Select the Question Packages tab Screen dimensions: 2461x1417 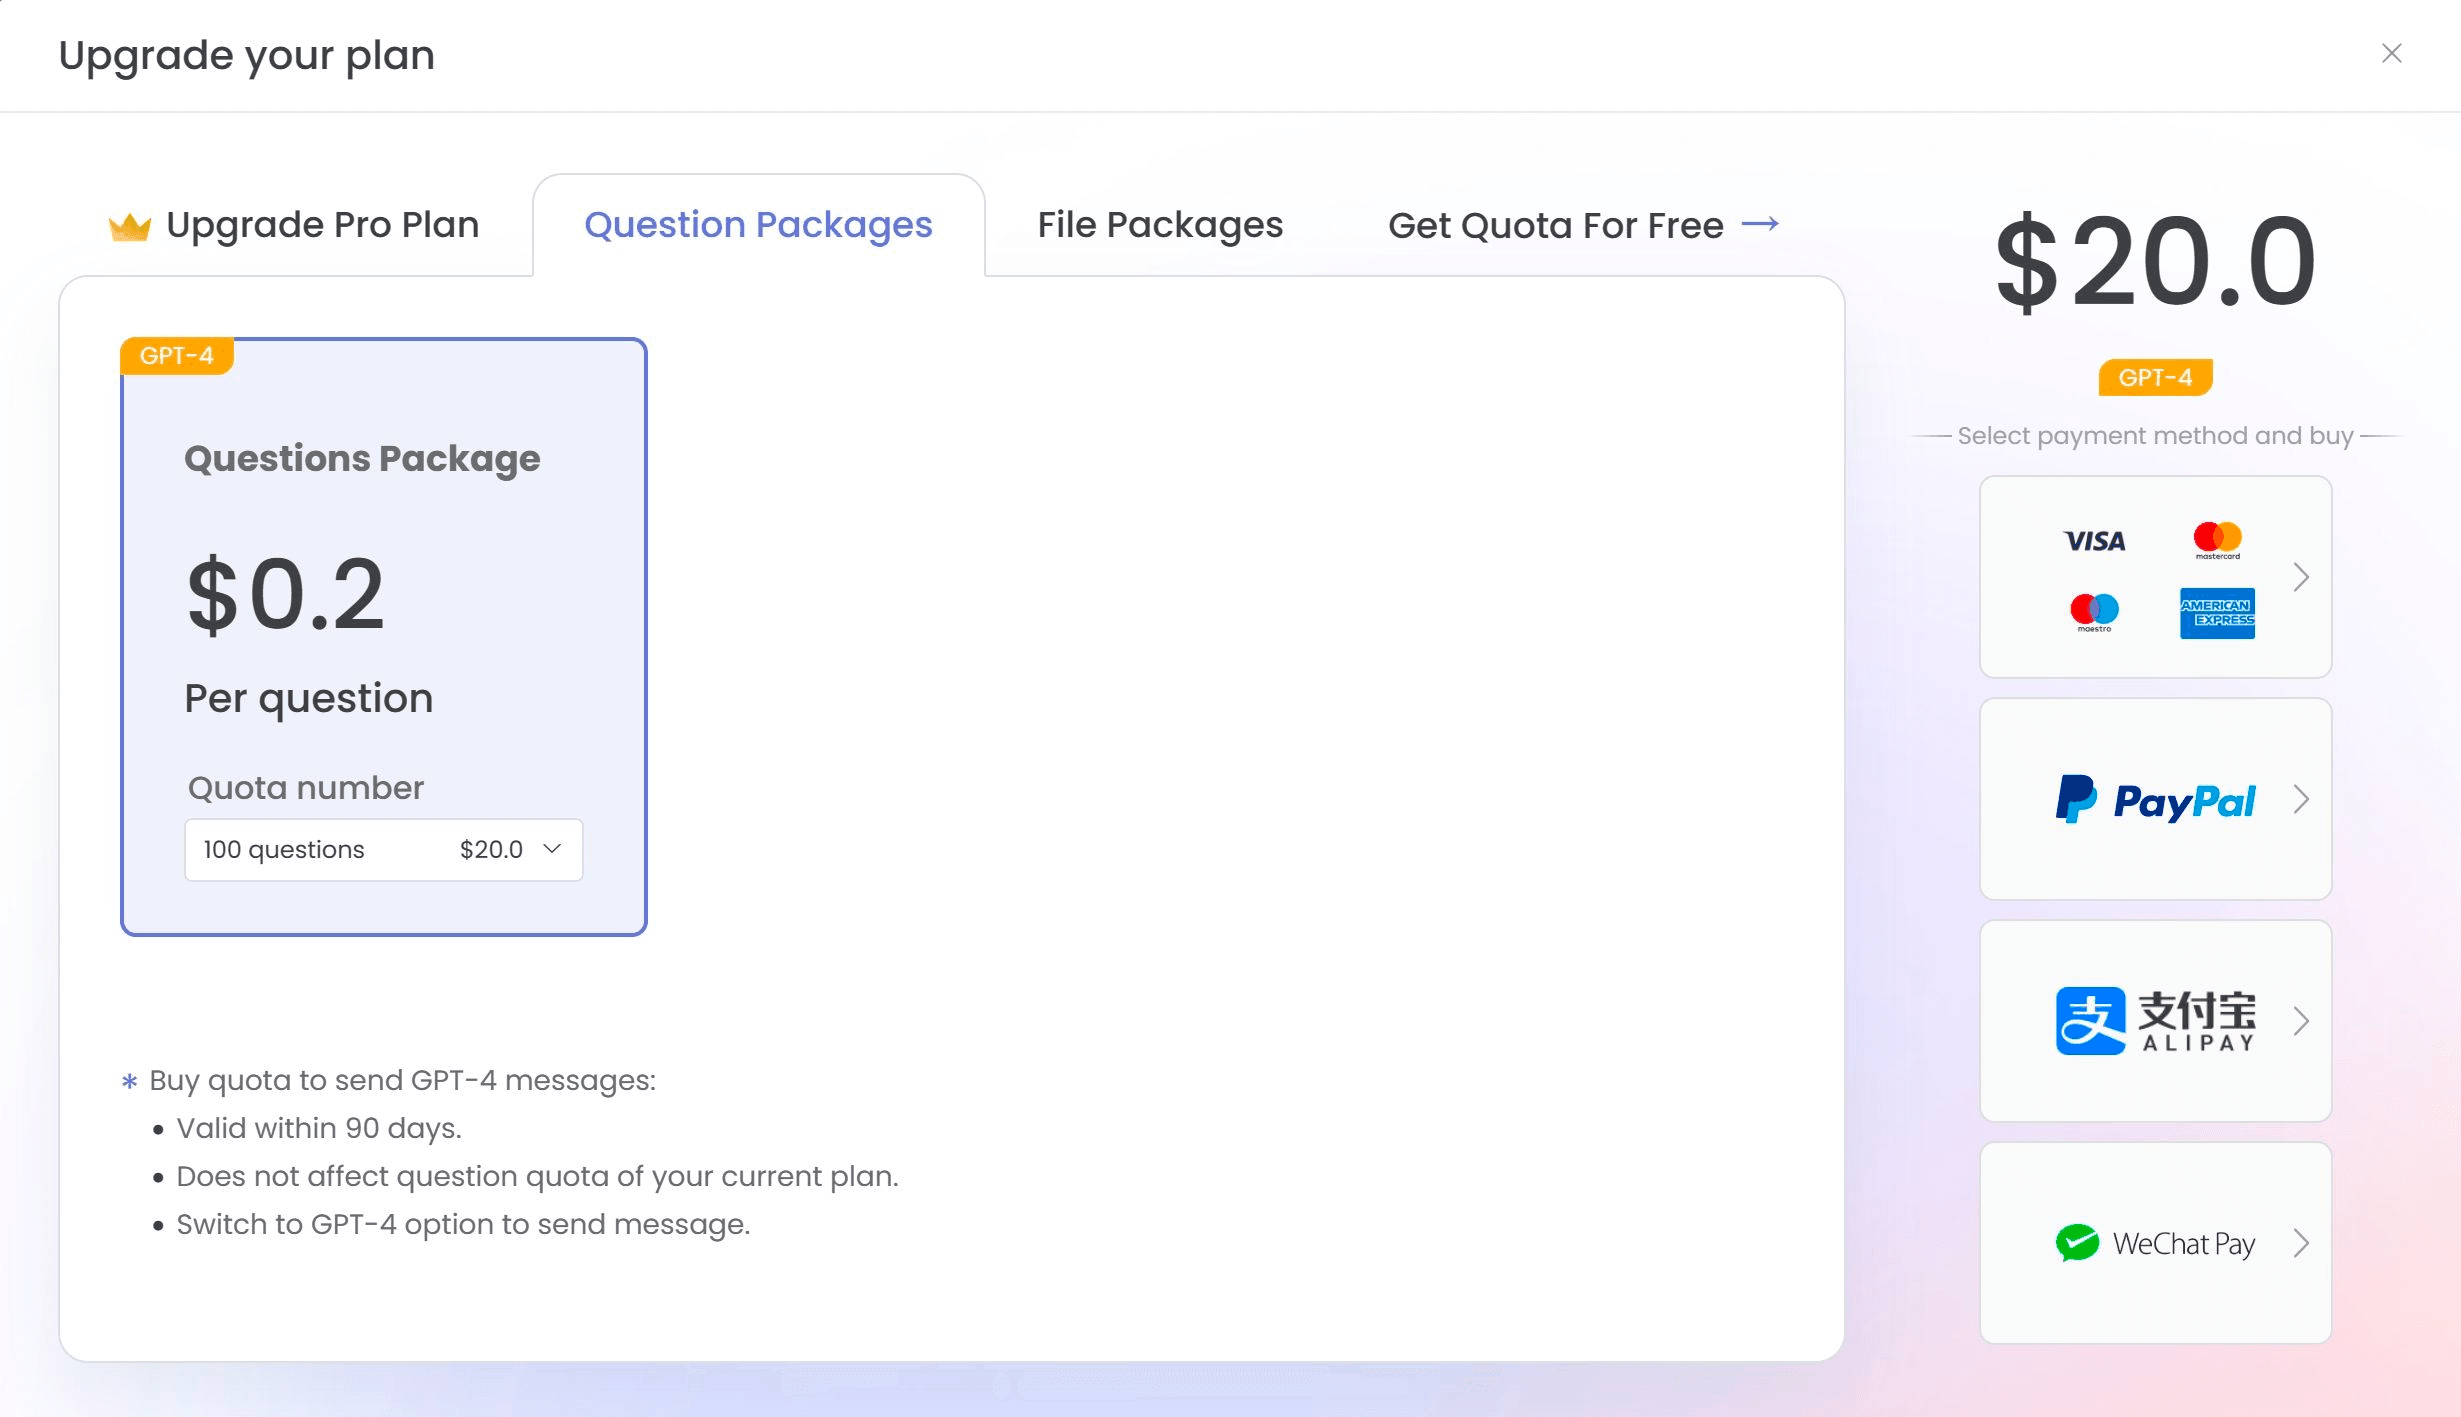click(758, 225)
